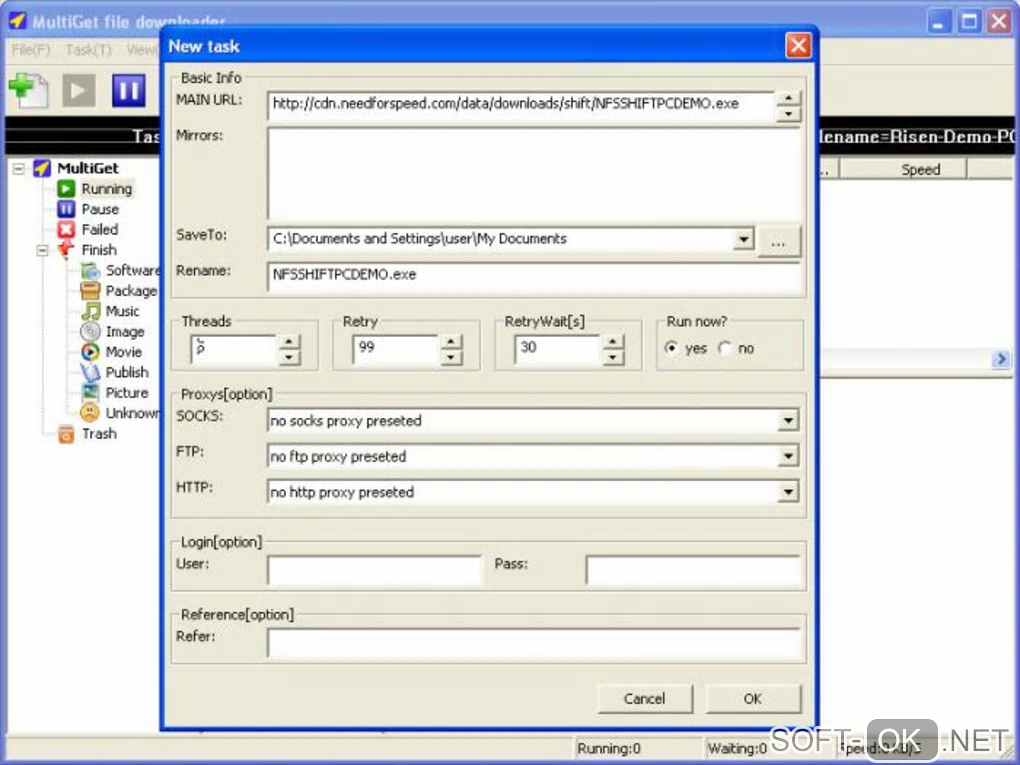Open the Movie category icon
Viewport: 1020px width, 765px height.
[x=90, y=352]
